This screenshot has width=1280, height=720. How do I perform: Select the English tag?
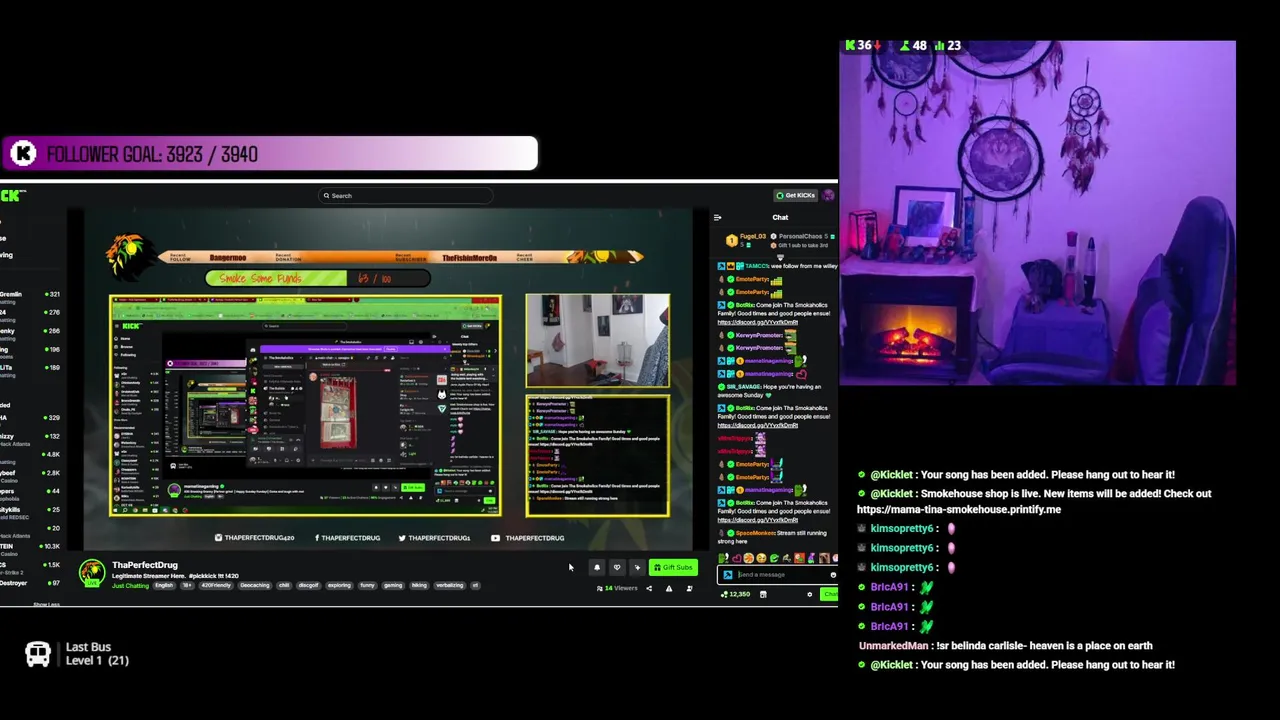point(164,585)
